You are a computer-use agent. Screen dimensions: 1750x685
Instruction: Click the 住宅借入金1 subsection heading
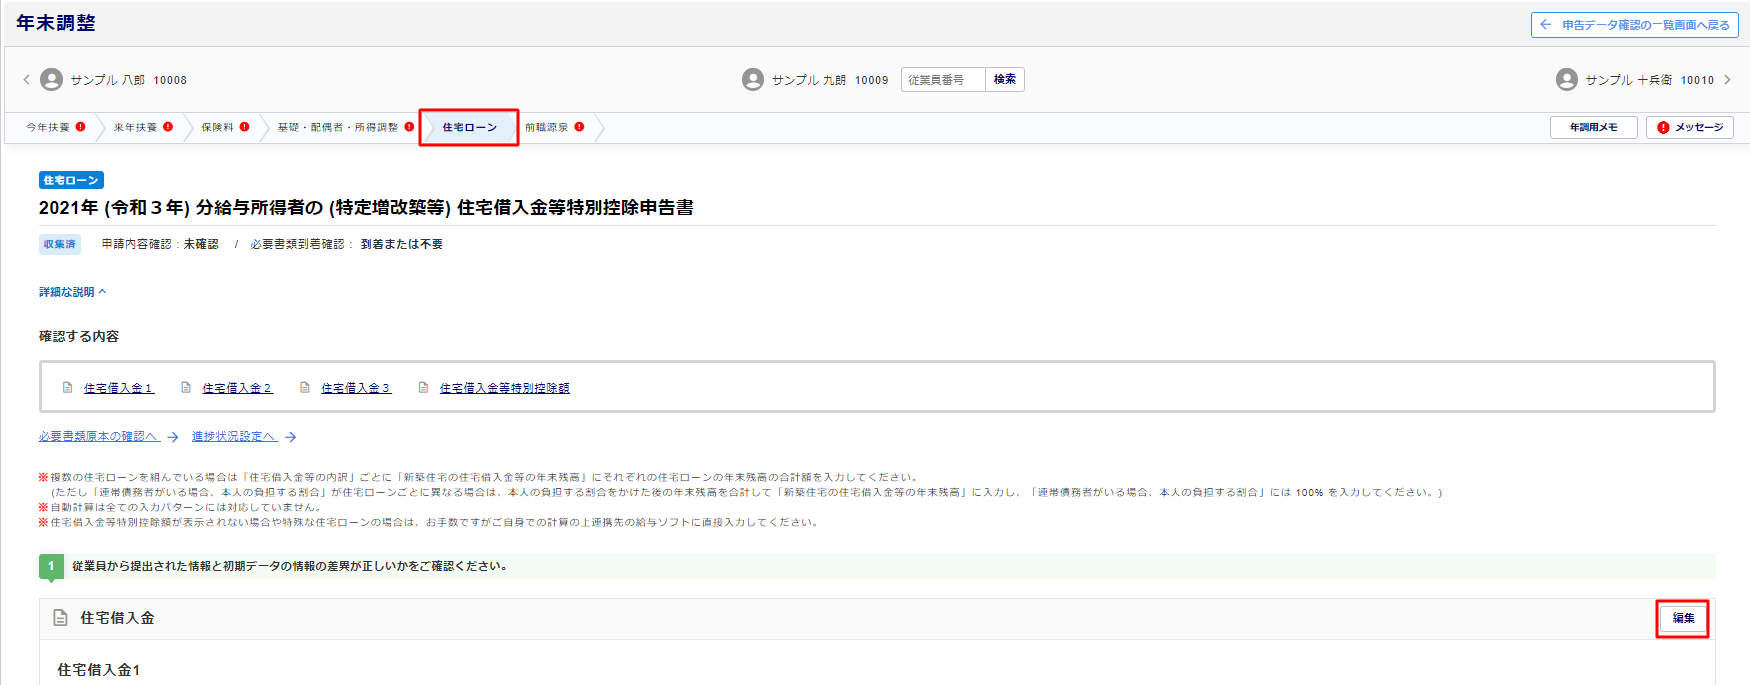click(98, 670)
